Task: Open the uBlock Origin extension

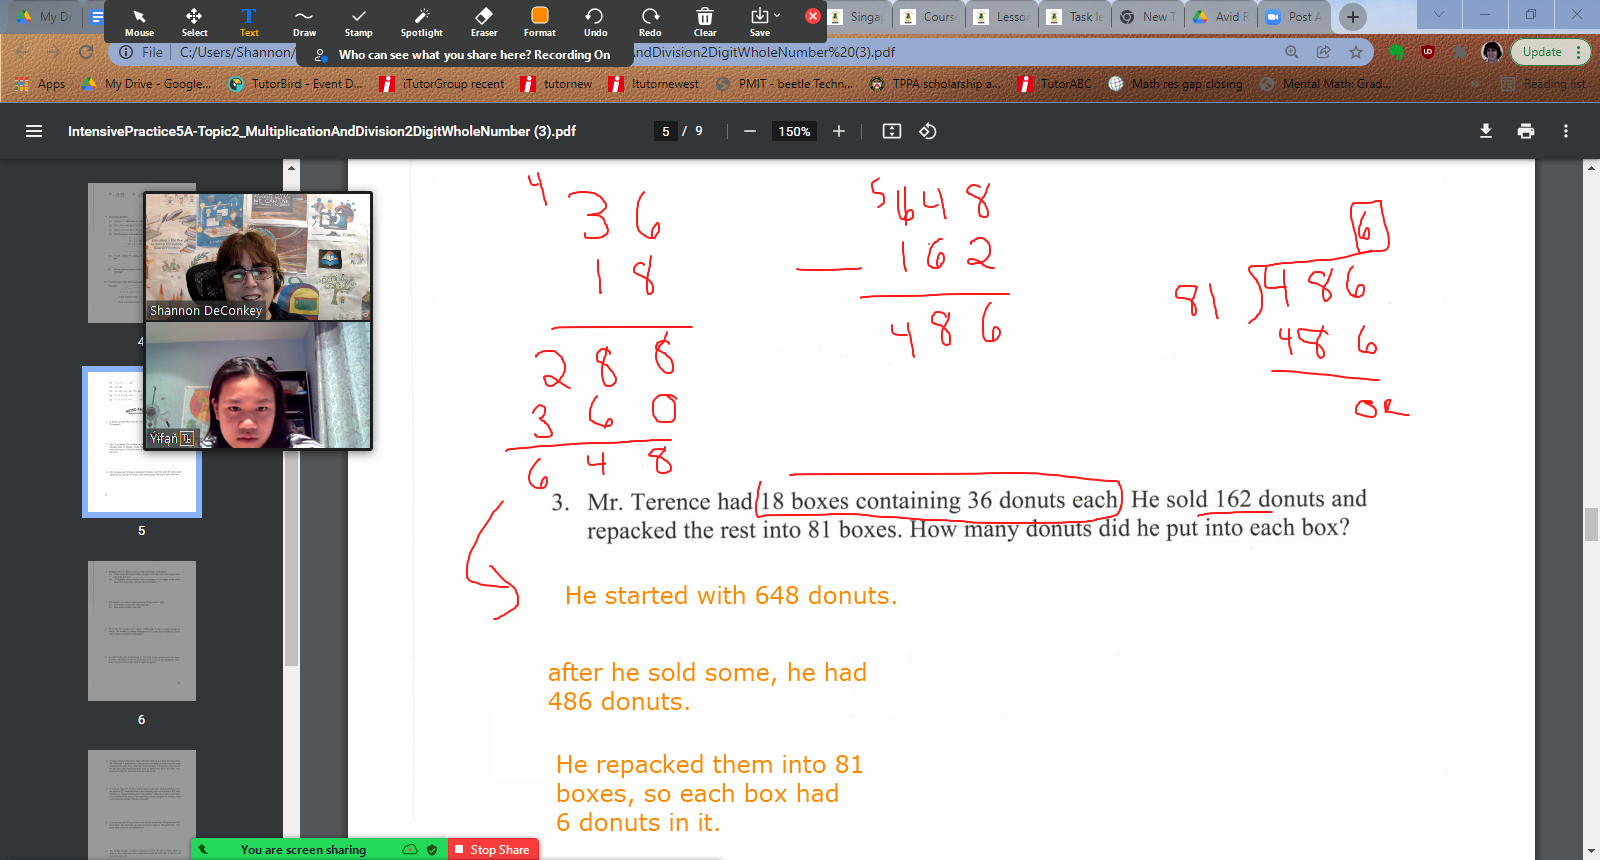Action: (x=1428, y=52)
